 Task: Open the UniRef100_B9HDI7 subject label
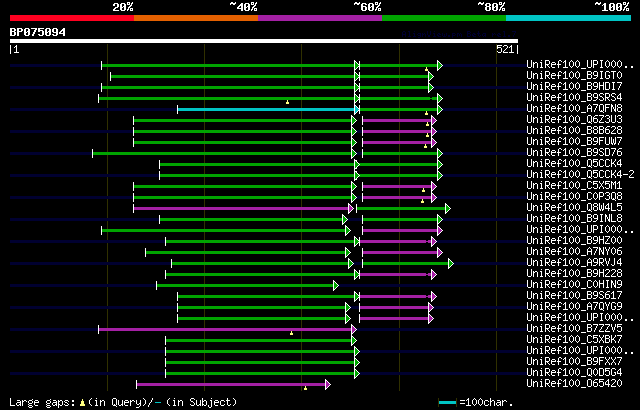tap(574, 86)
